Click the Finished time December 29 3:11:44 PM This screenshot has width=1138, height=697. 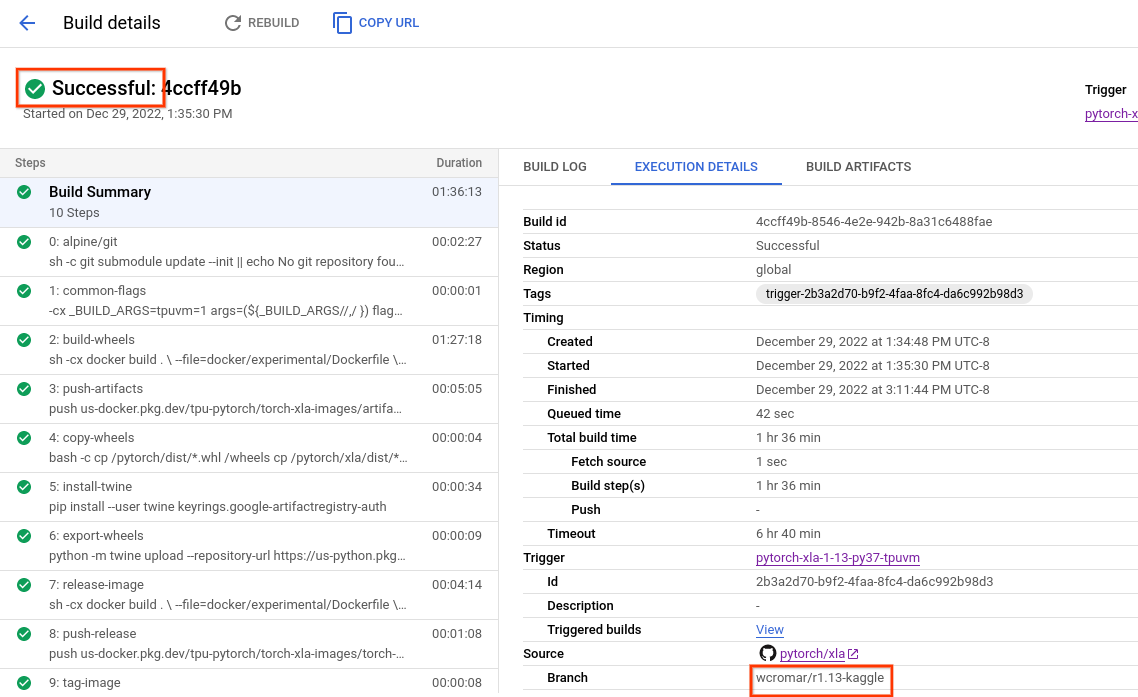[x=872, y=390]
